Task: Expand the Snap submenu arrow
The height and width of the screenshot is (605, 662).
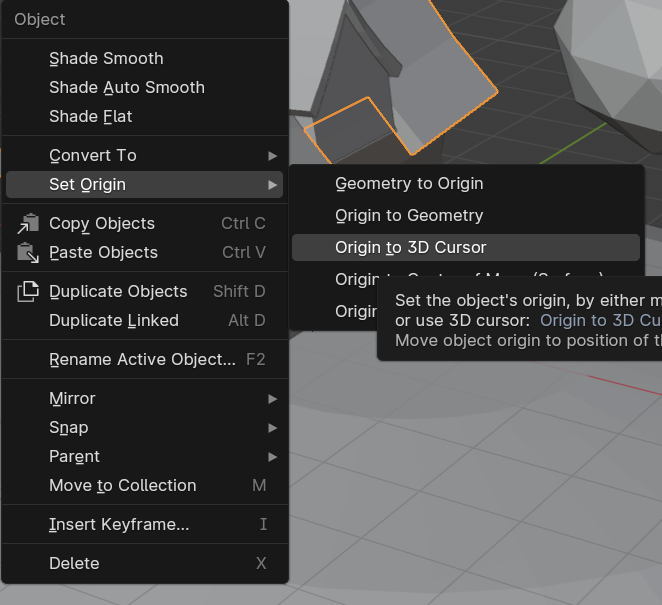Action: (273, 428)
